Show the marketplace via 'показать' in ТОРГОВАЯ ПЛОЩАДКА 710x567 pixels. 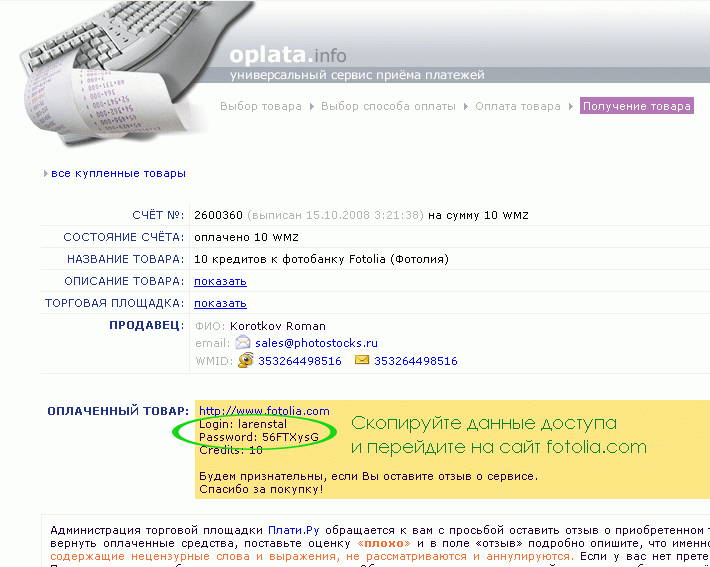coord(220,303)
